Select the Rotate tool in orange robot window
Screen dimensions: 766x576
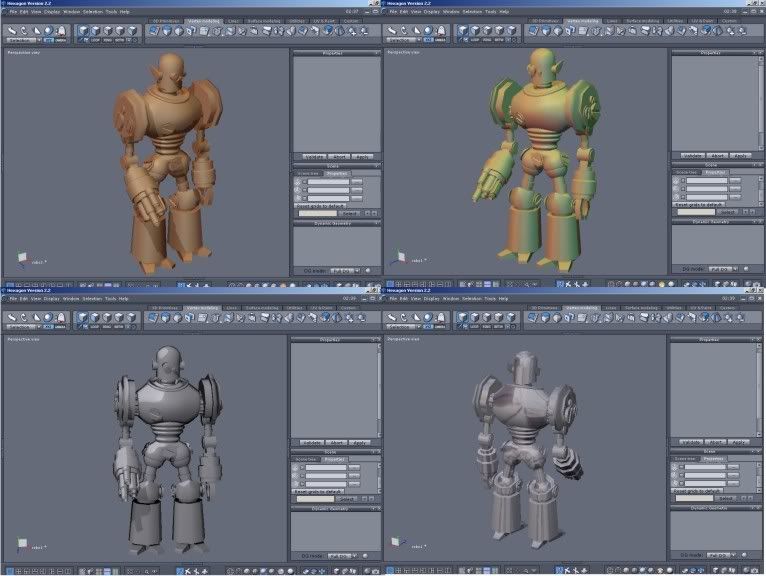coord(24,31)
